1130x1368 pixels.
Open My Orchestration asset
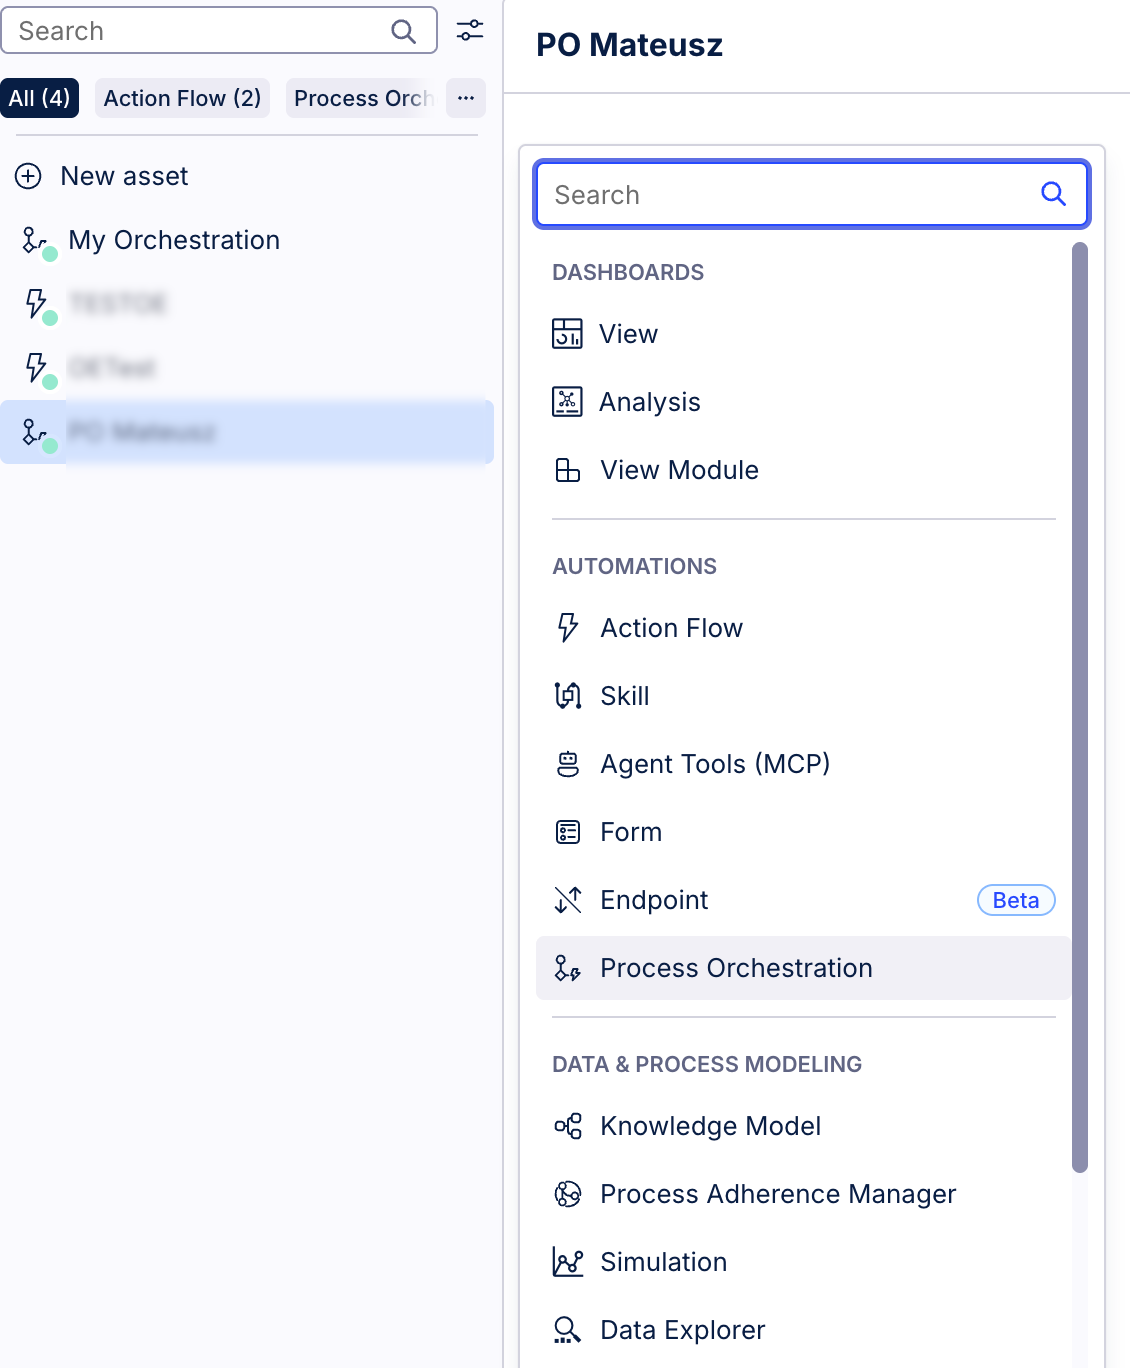point(174,240)
